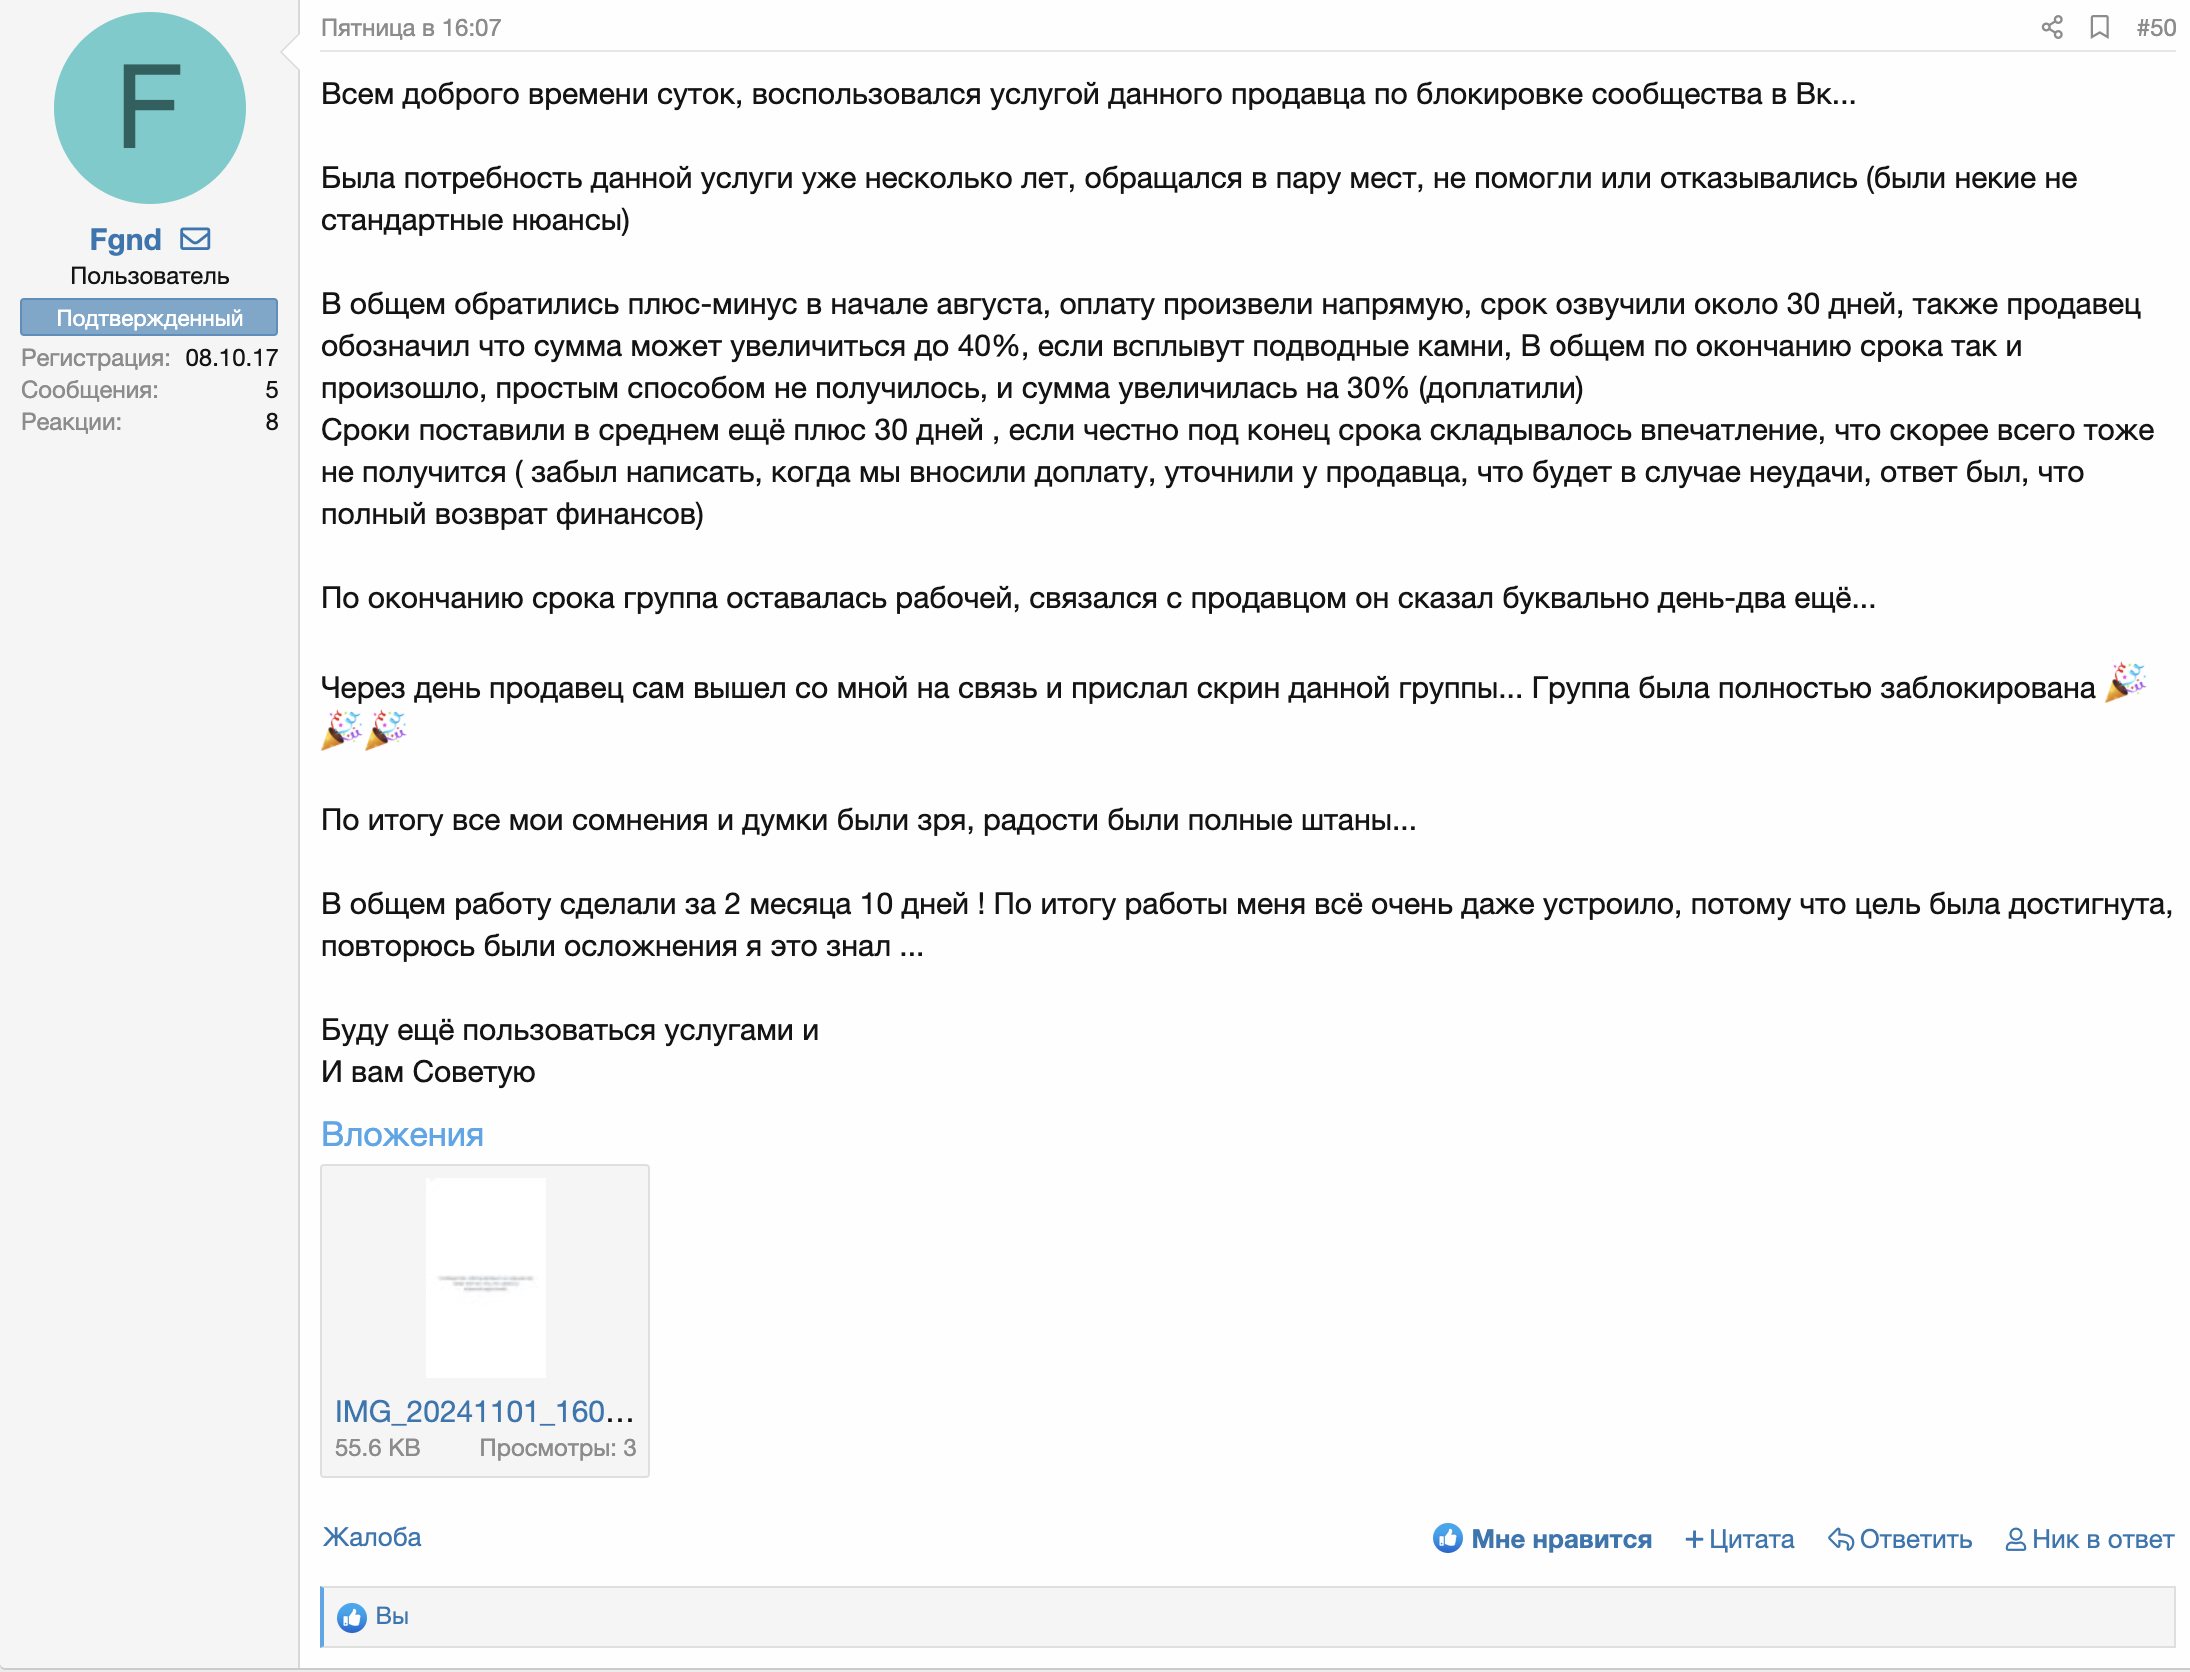Toggle the Мне нравится like button

click(x=1561, y=1539)
